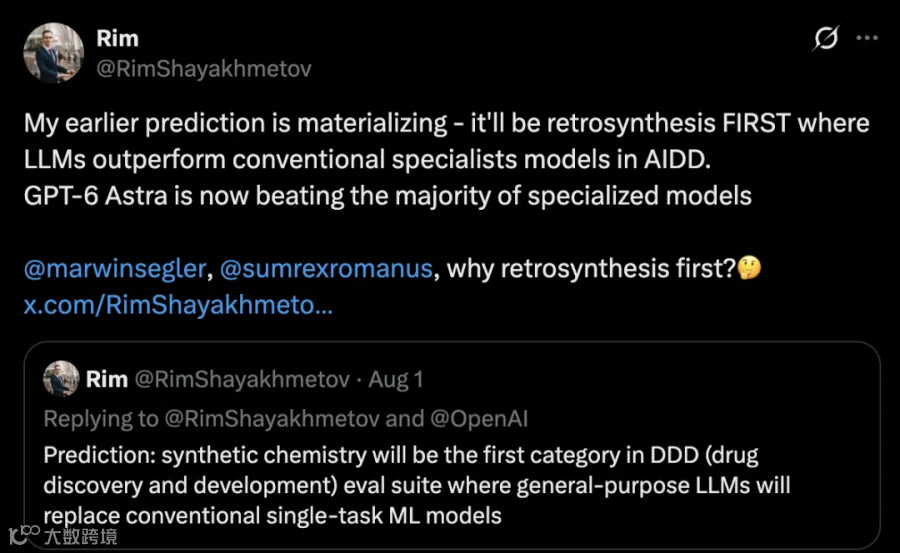Click the @RimShayakhmetov handle below top name
Image resolution: width=900 pixels, height=553 pixels.
click(x=204, y=69)
